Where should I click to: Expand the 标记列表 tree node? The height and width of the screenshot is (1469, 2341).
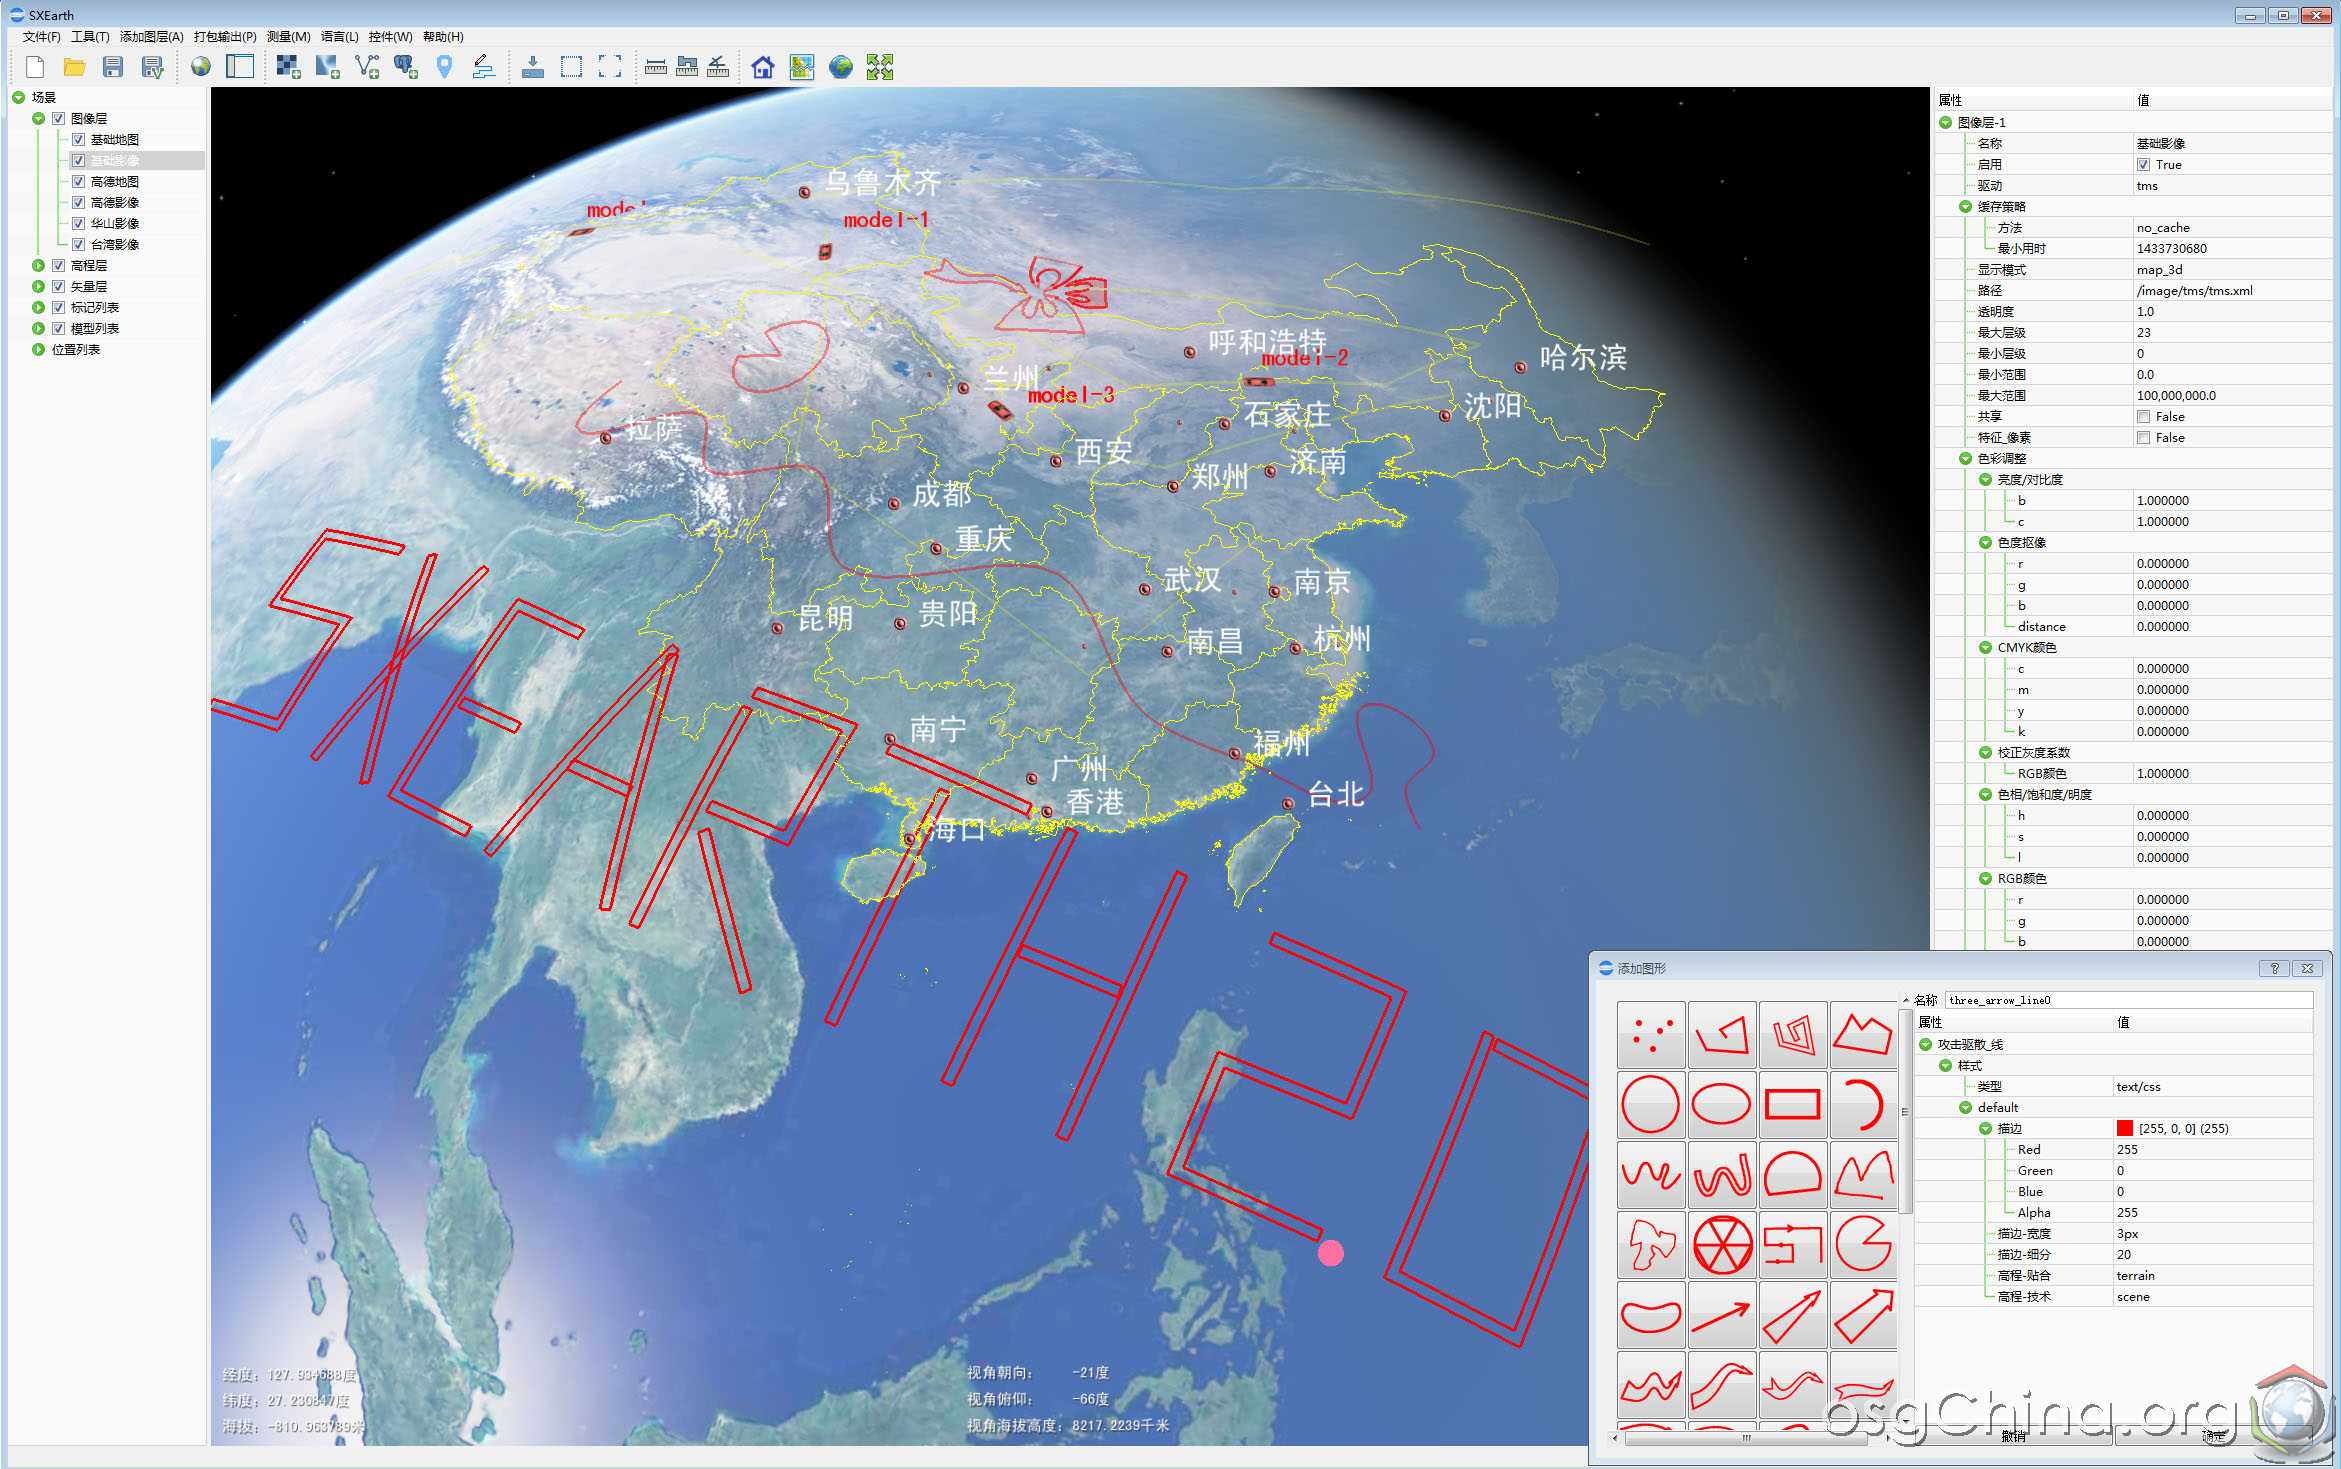[39, 307]
